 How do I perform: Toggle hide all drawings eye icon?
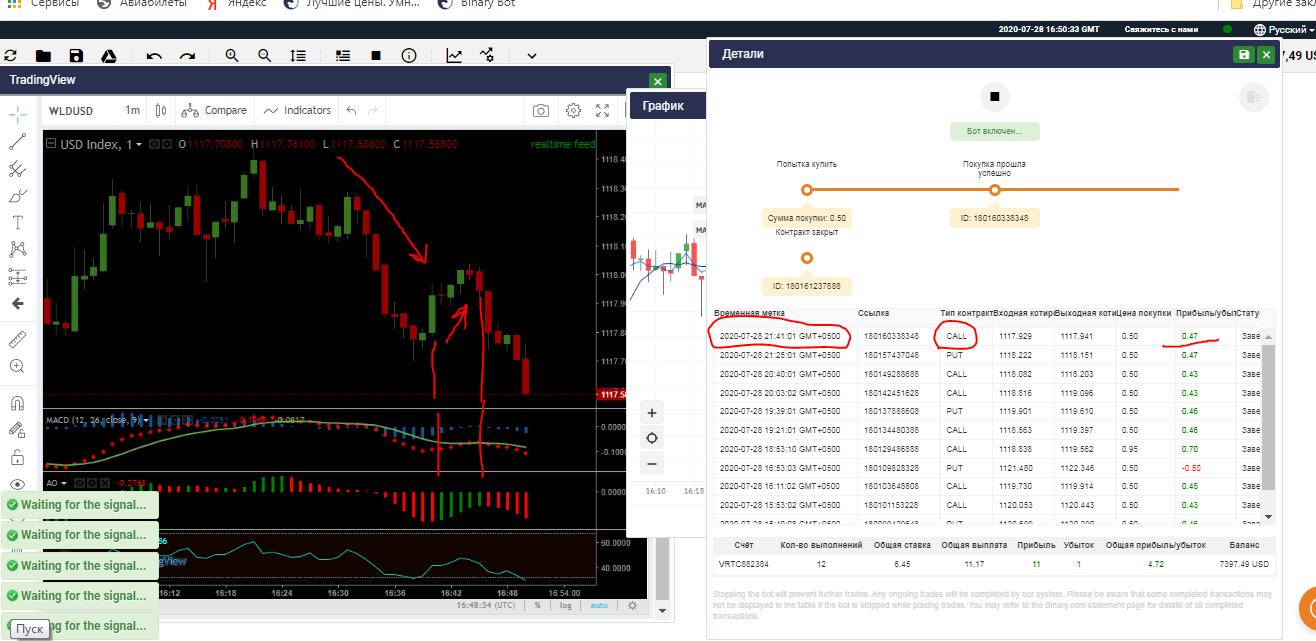pos(17,484)
